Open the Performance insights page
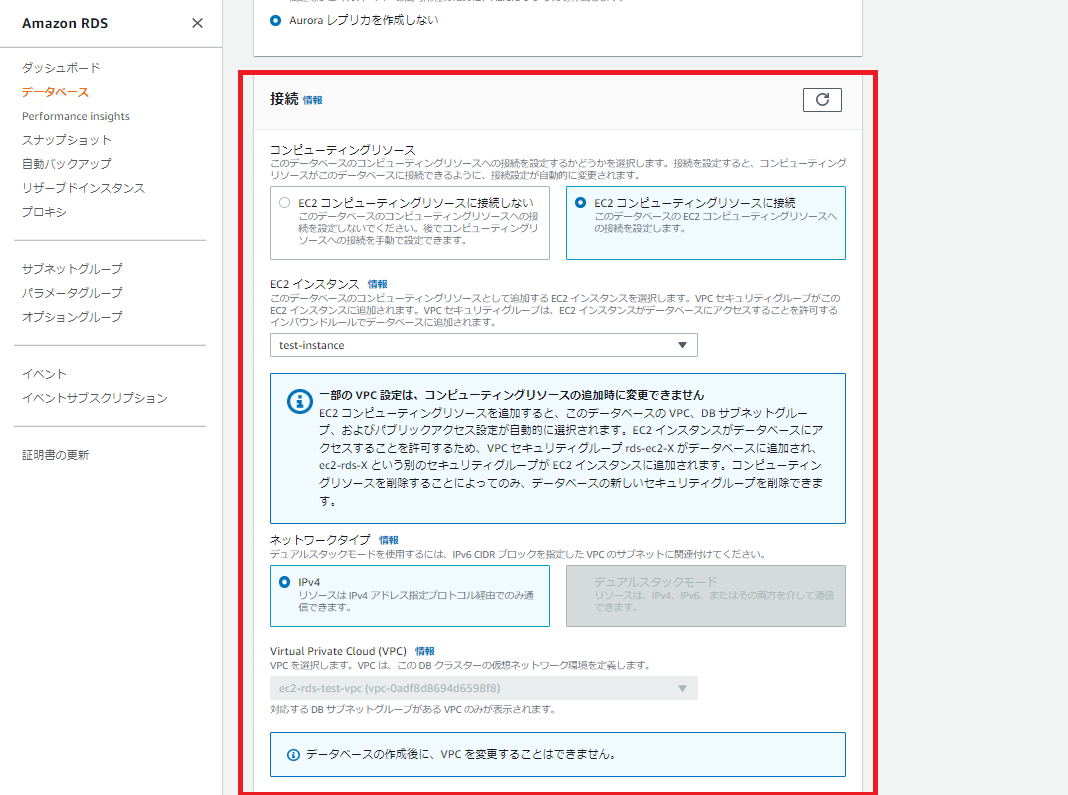Screen dimensions: 1068x795 click(75, 115)
